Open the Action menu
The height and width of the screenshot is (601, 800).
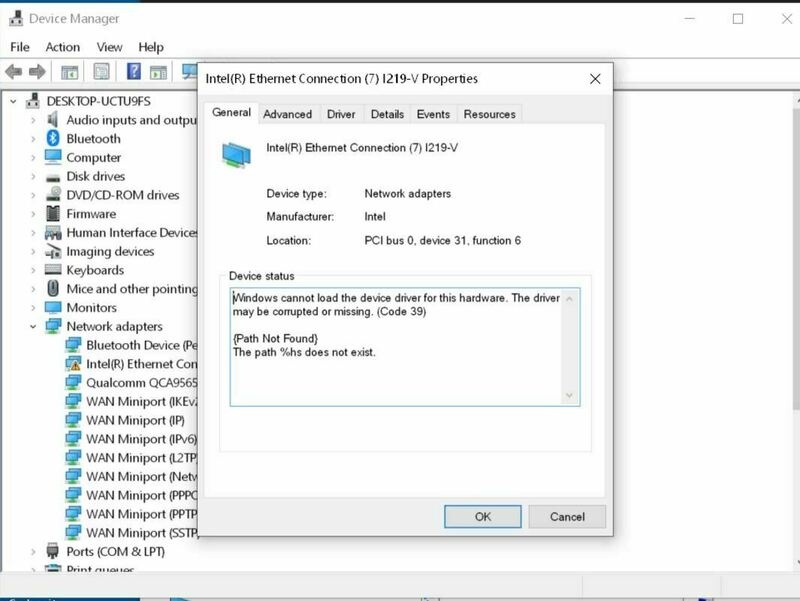click(63, 46)
